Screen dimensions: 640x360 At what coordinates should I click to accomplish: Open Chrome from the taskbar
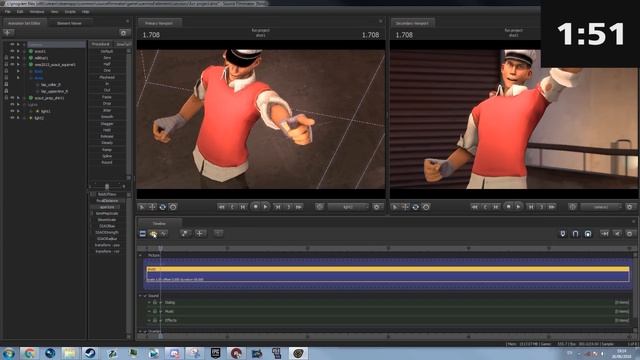(x=29, y=353)
